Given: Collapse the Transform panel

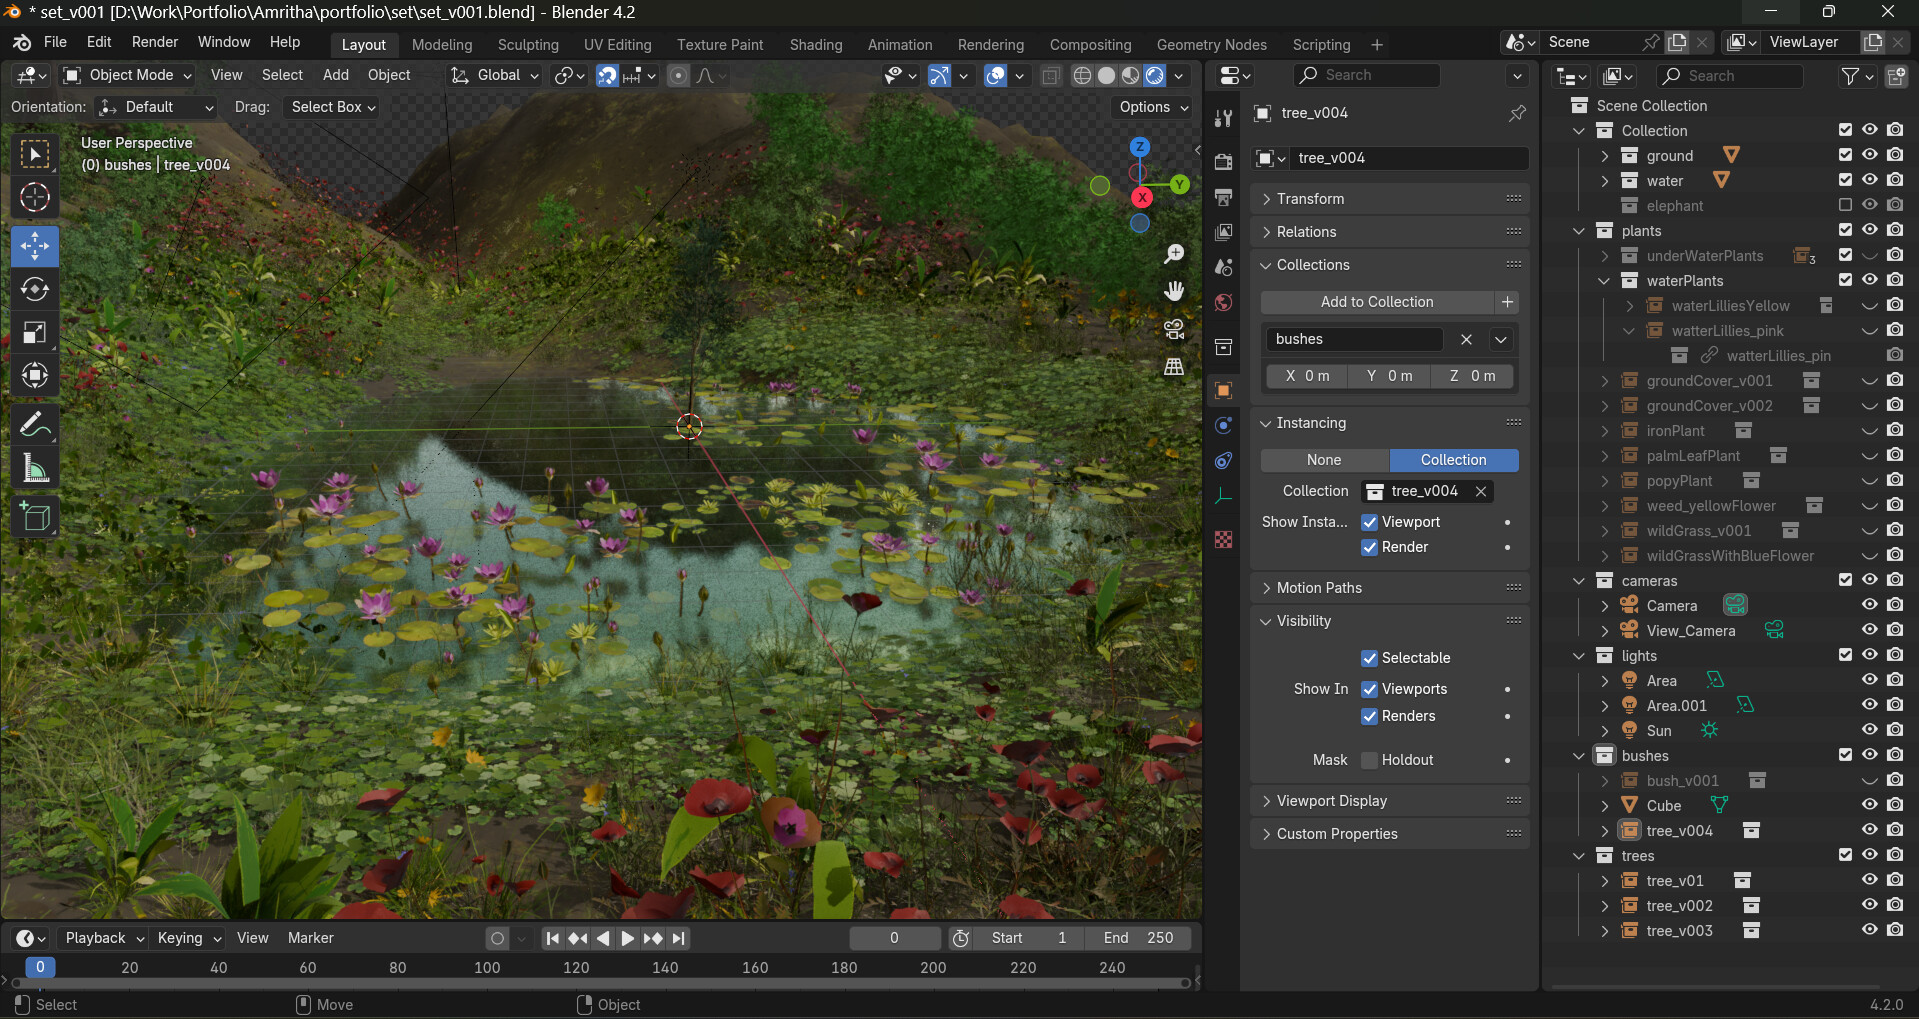Looking at the screenshot, I should coord(1312,198).
